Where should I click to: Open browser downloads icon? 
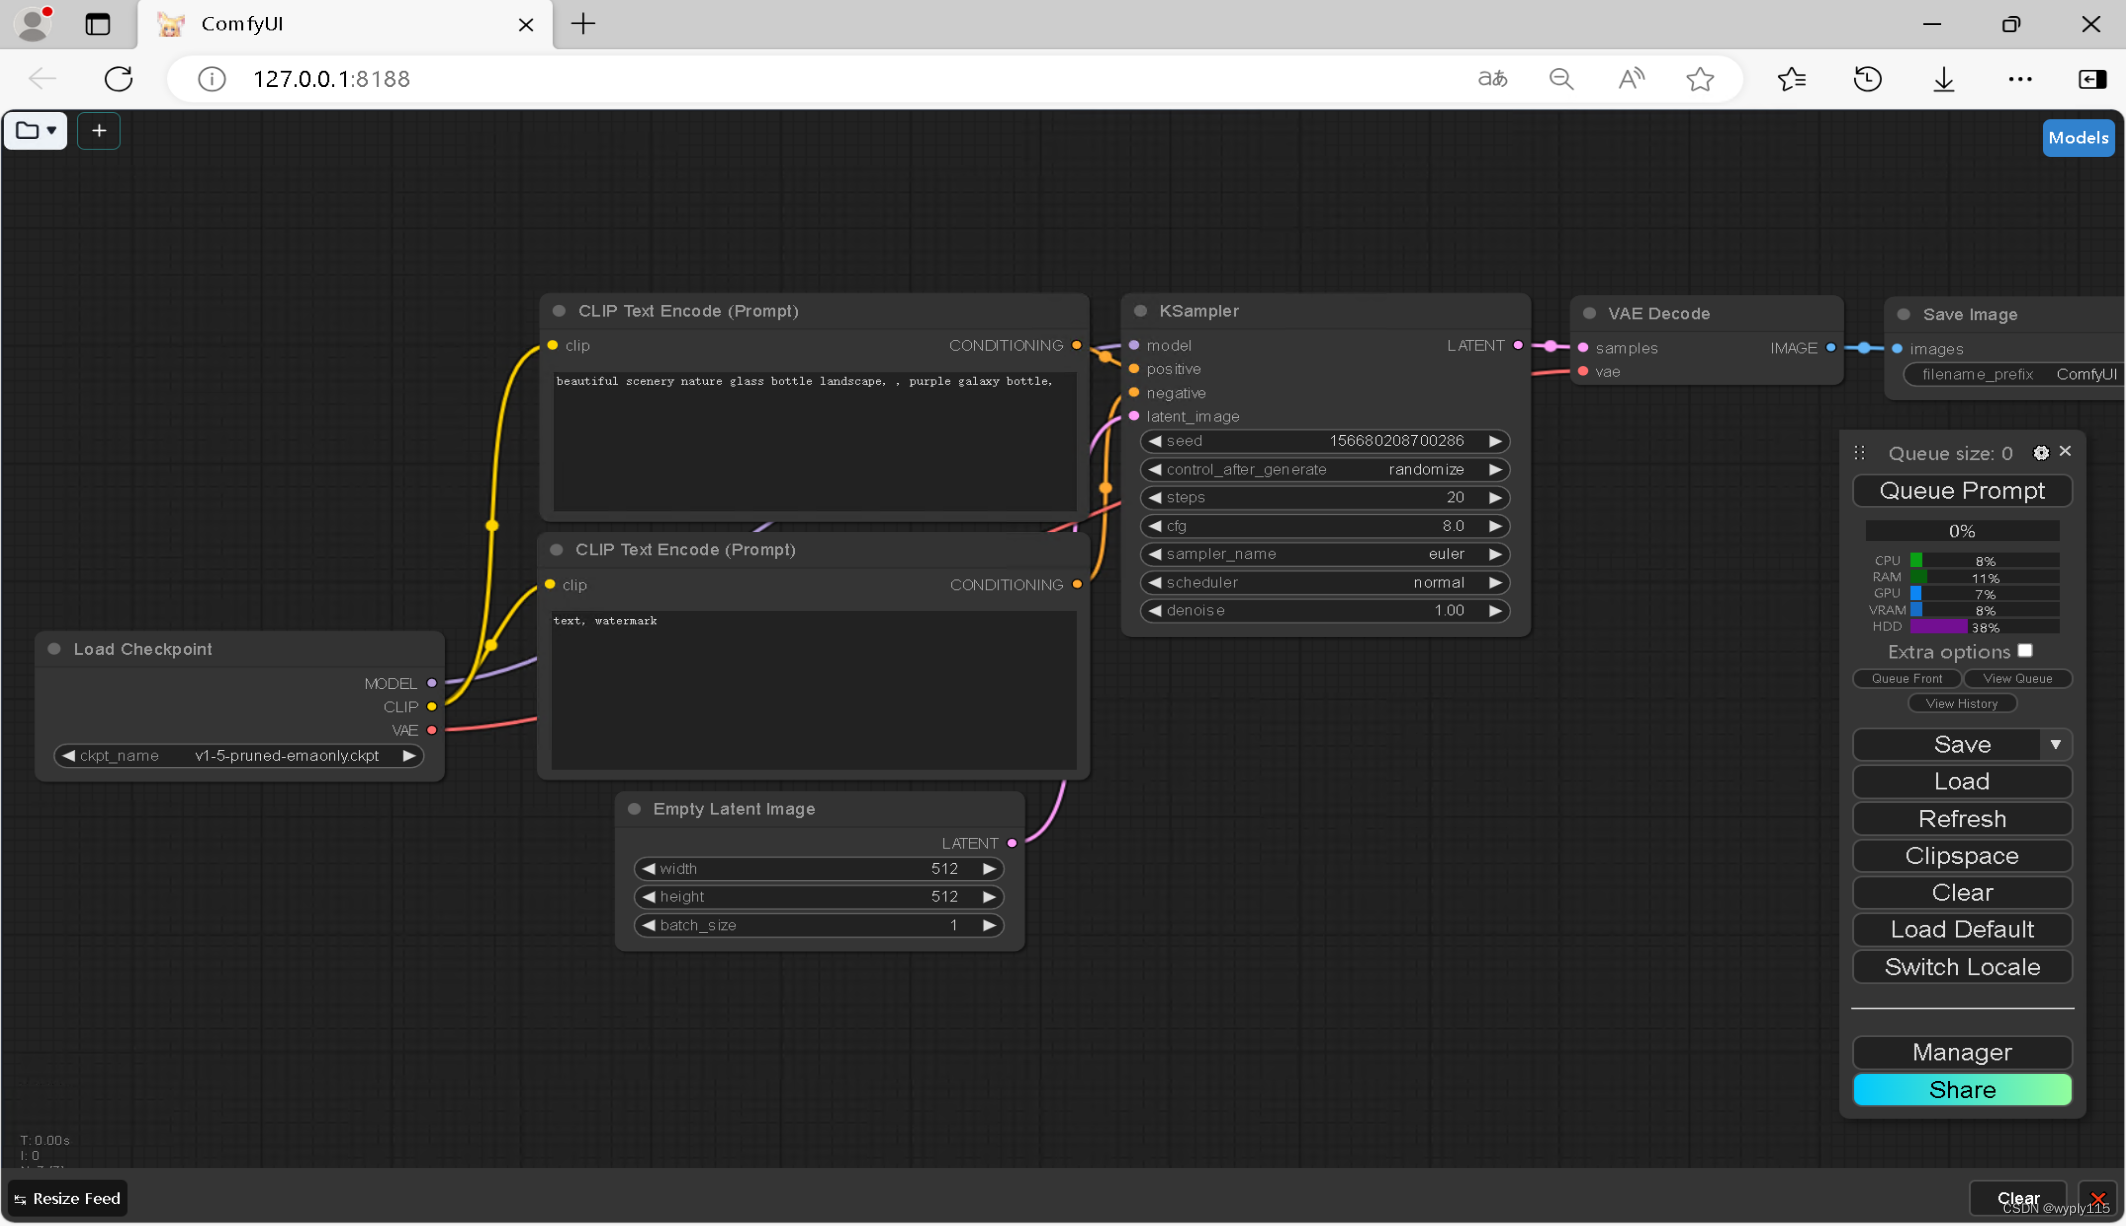click(x=1944, y=79)
